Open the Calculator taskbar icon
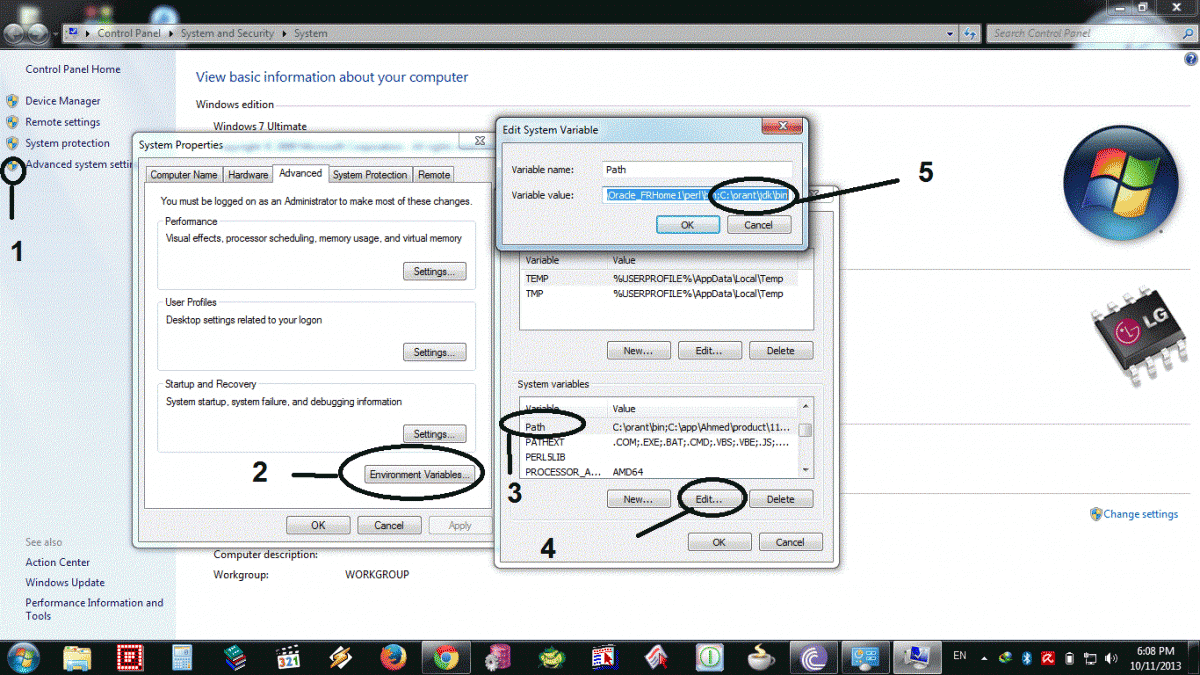Image resolution: width=1200 pixels, height=675 pixels. [x=182, y=657]
